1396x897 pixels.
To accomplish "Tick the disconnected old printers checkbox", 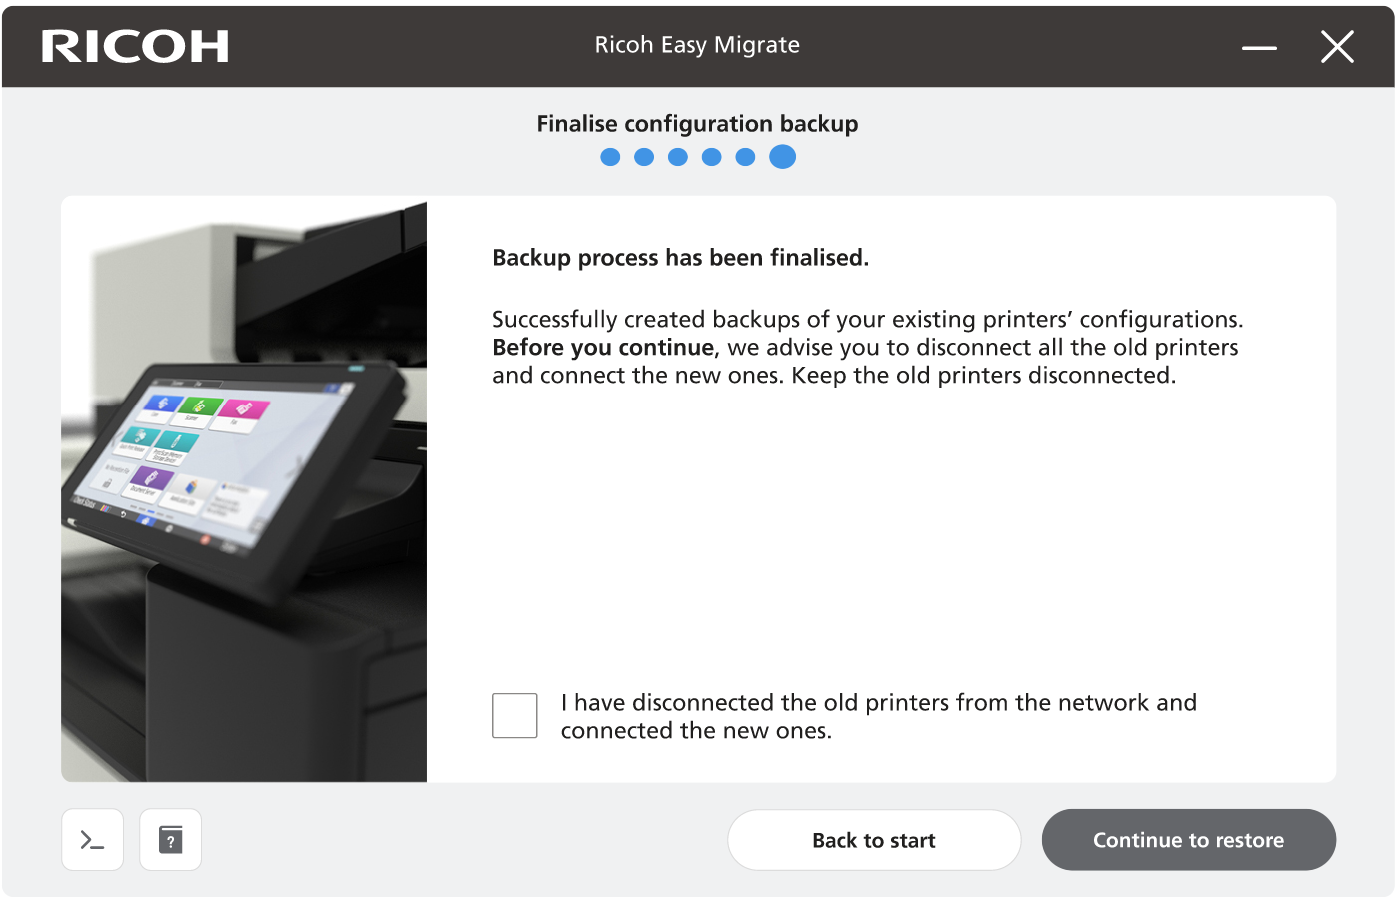I will (515, 716).
